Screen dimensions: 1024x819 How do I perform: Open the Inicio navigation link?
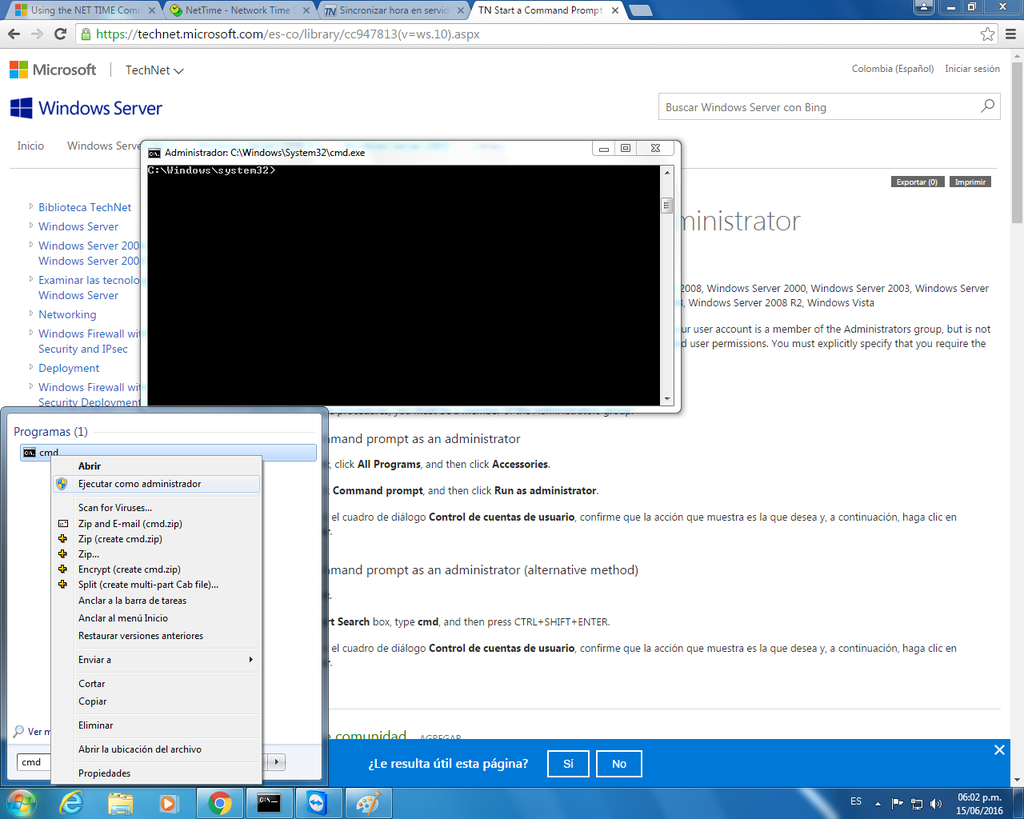tap(31, 146)
